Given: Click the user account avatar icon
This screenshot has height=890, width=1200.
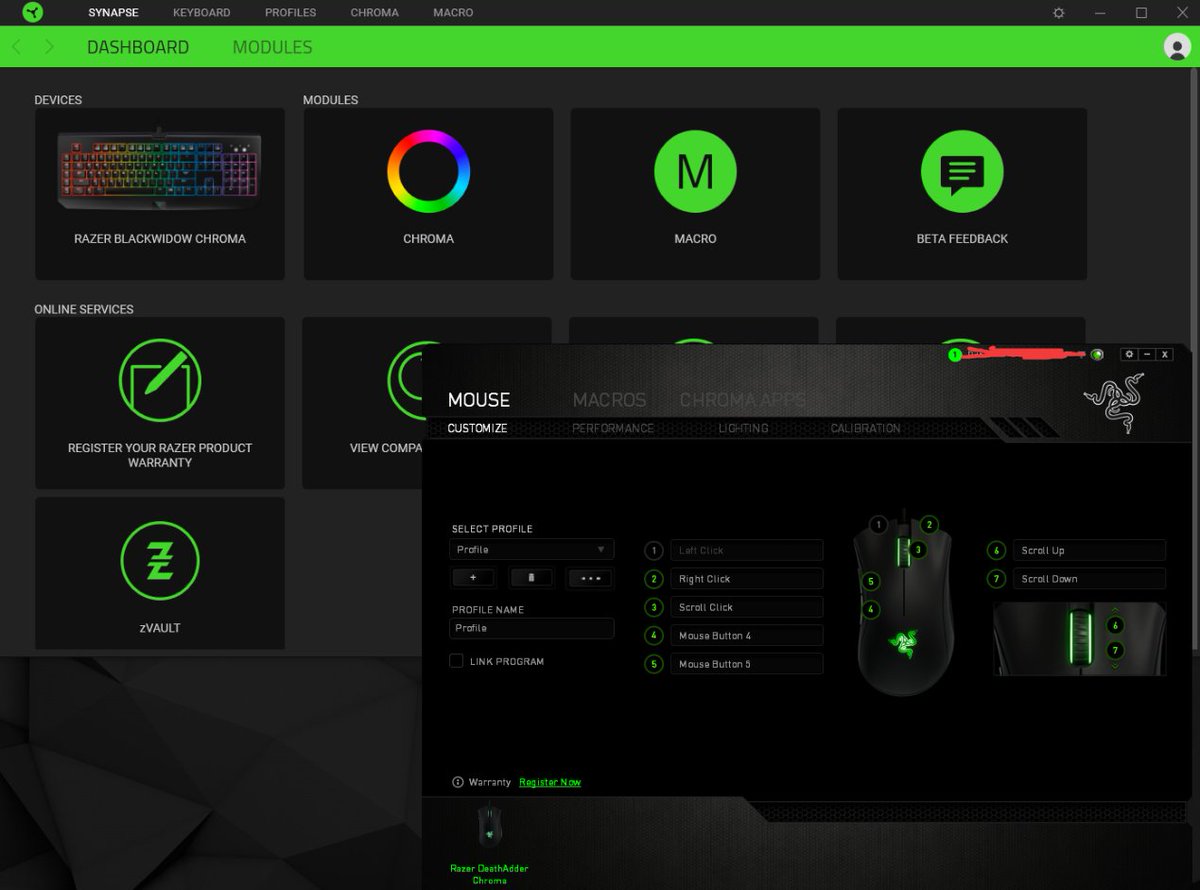Looking at the screenshot, I should [x=1177, y=47].
